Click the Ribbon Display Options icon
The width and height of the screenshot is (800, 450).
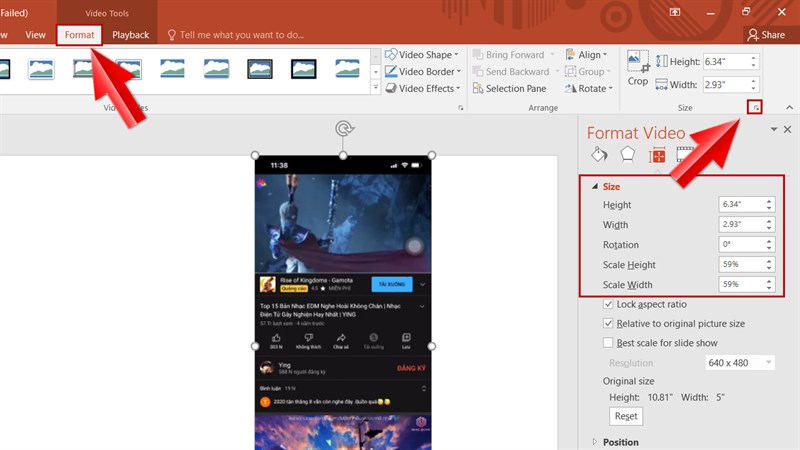coord(675,12)
